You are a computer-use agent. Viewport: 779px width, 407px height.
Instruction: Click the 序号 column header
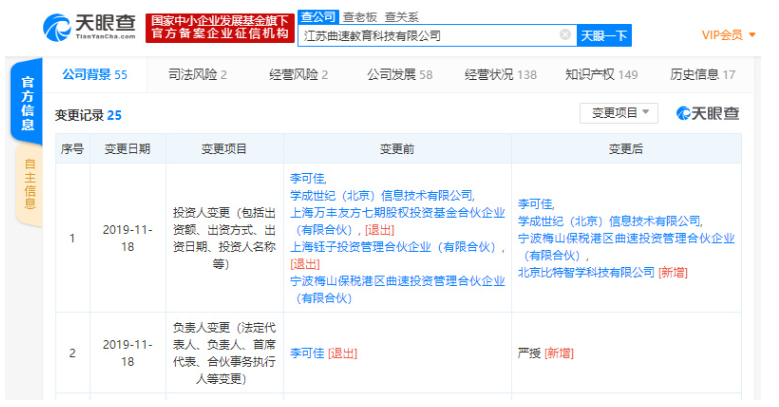(72, 149)
